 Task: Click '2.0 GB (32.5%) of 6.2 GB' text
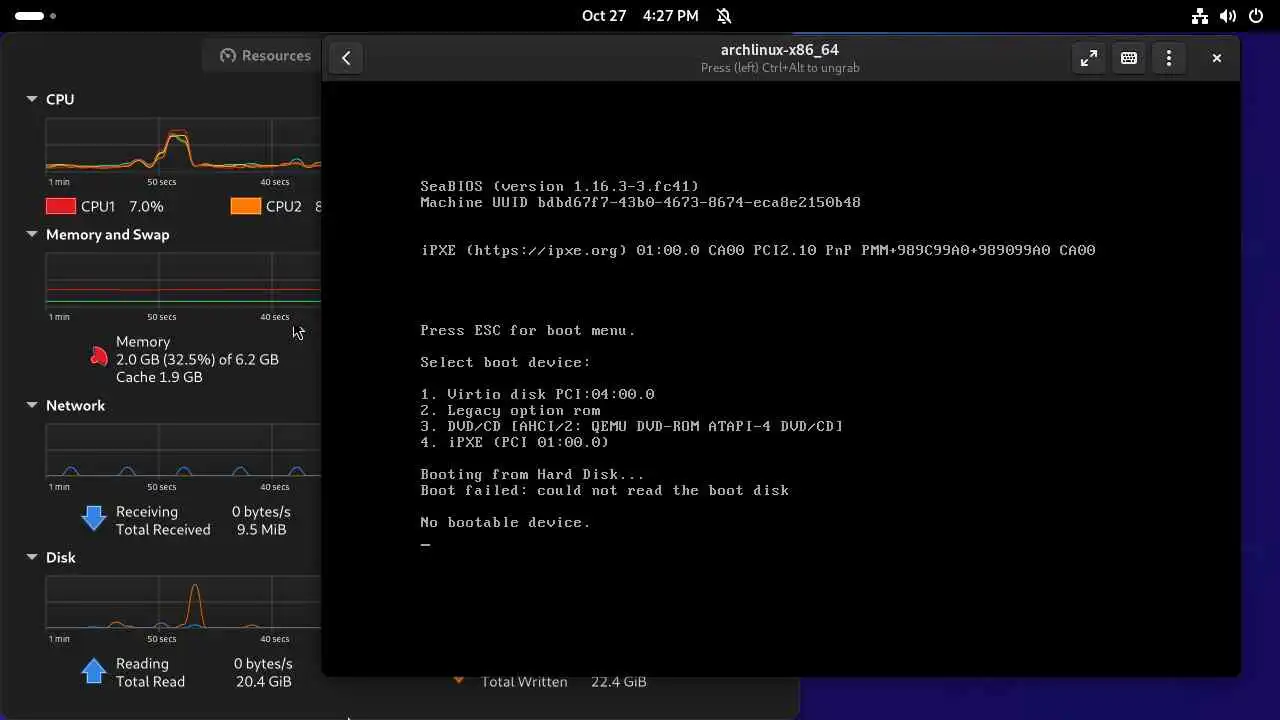[197, 359]
